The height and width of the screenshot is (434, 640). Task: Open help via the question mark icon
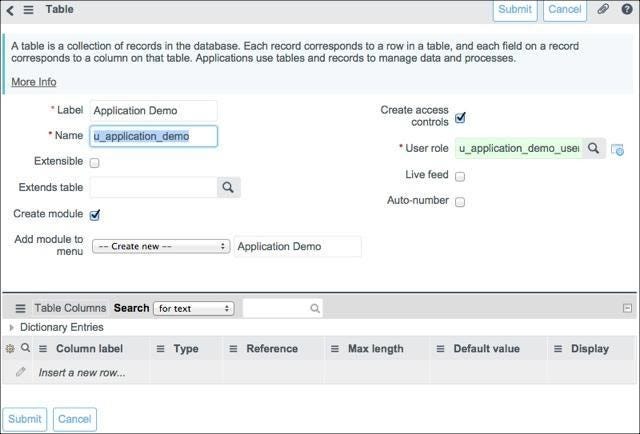(x=627, y=9)
